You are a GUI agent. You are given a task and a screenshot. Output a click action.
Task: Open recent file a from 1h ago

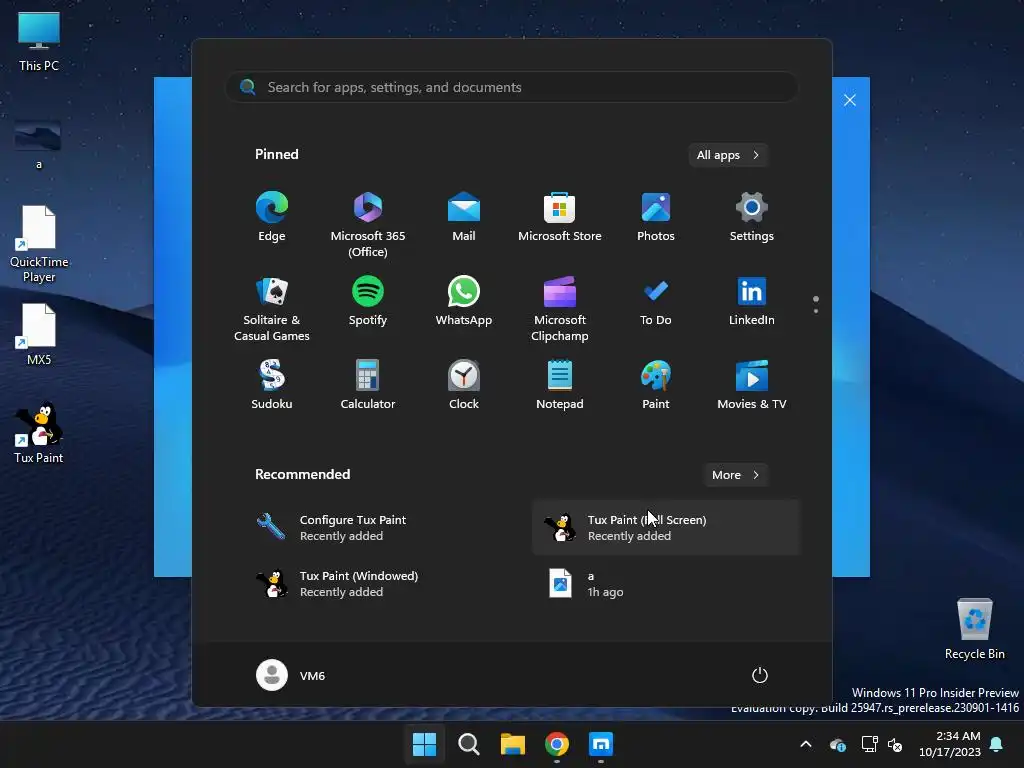(x=666, y=584)
